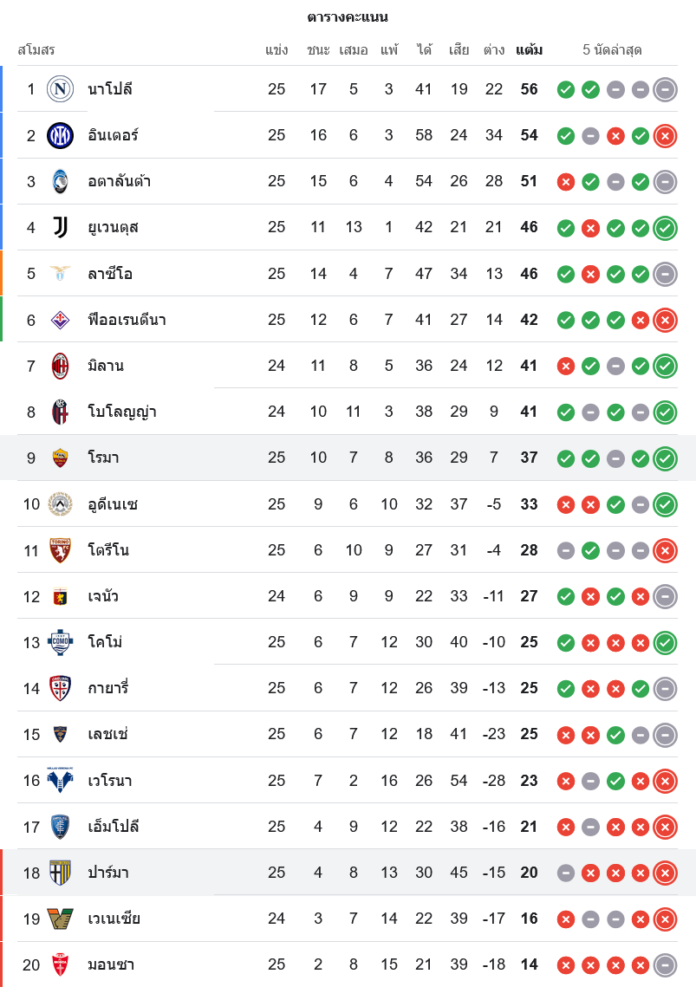This screenshot has width=696, height=1000.
Task: Click Inter's latest circled loss indicator
Action: [665, 136]
